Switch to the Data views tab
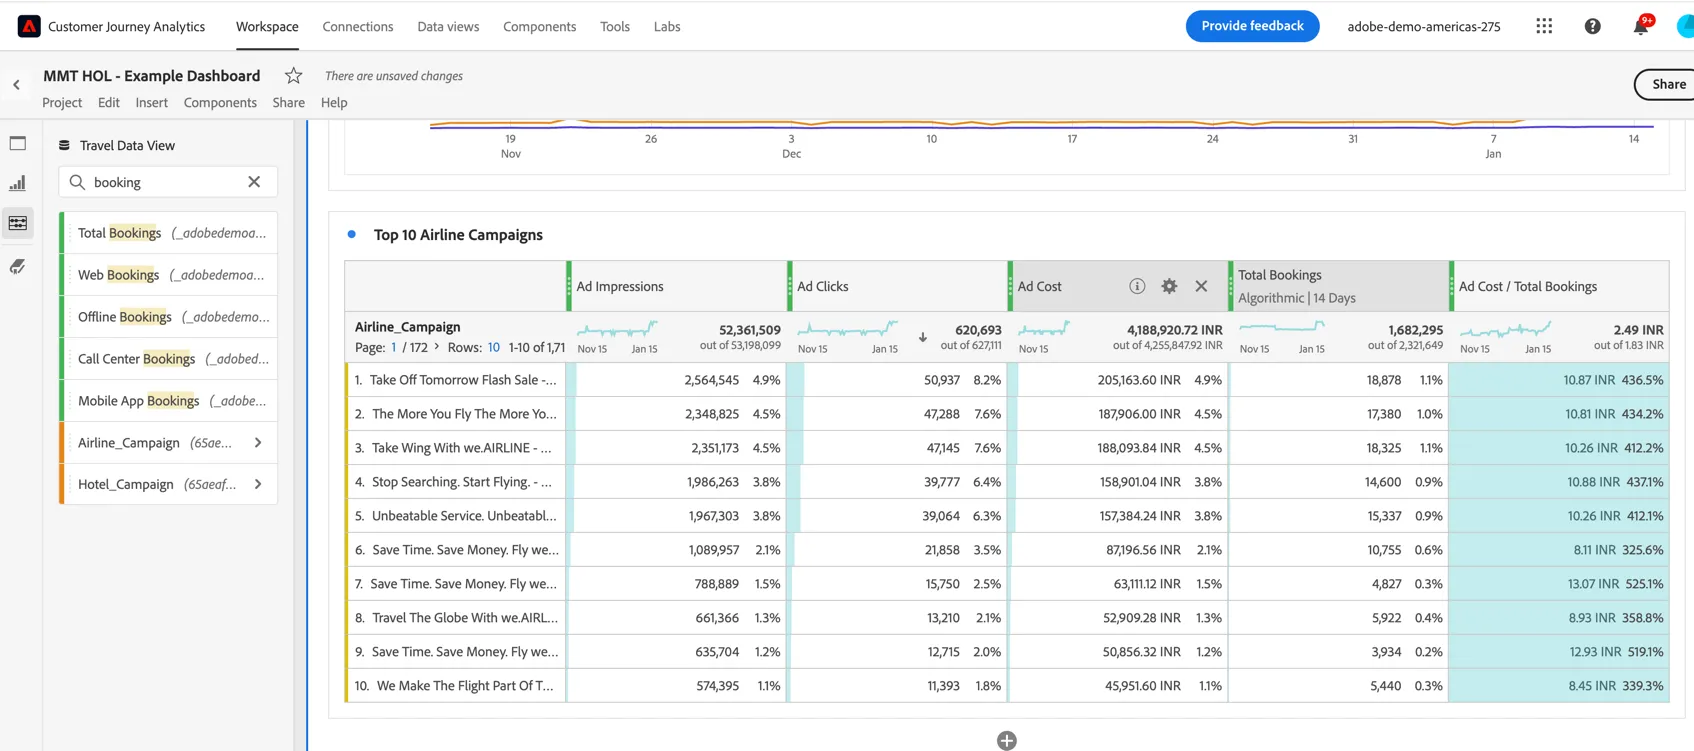Image resolution: width=1694 pixels, height=751 pixels. pos(448,26)
